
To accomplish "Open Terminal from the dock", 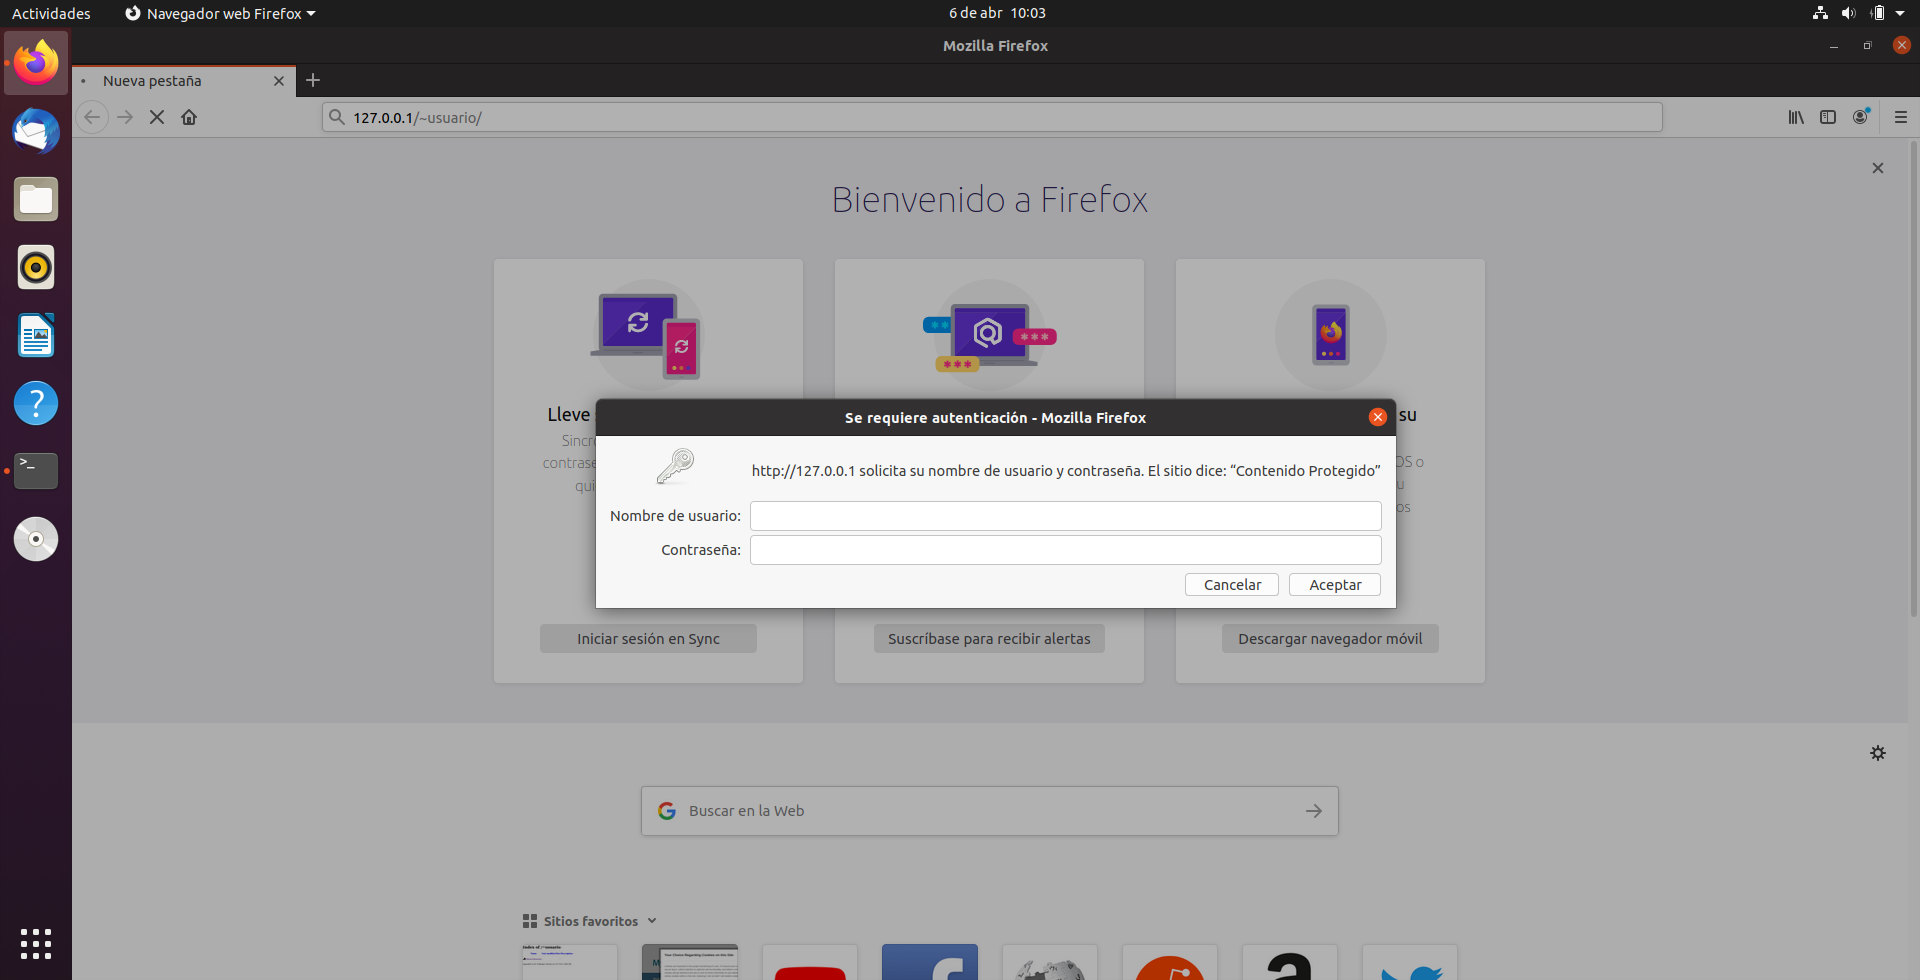I will [x=36, y=471].
